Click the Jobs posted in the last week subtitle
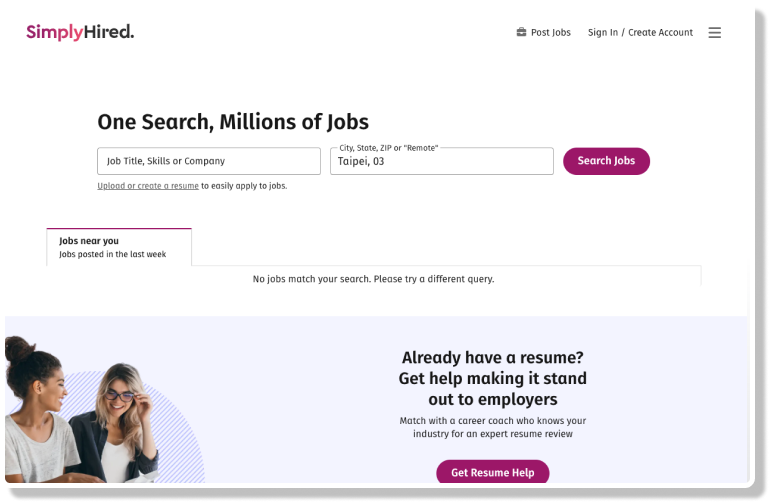 tap(112, 254)
